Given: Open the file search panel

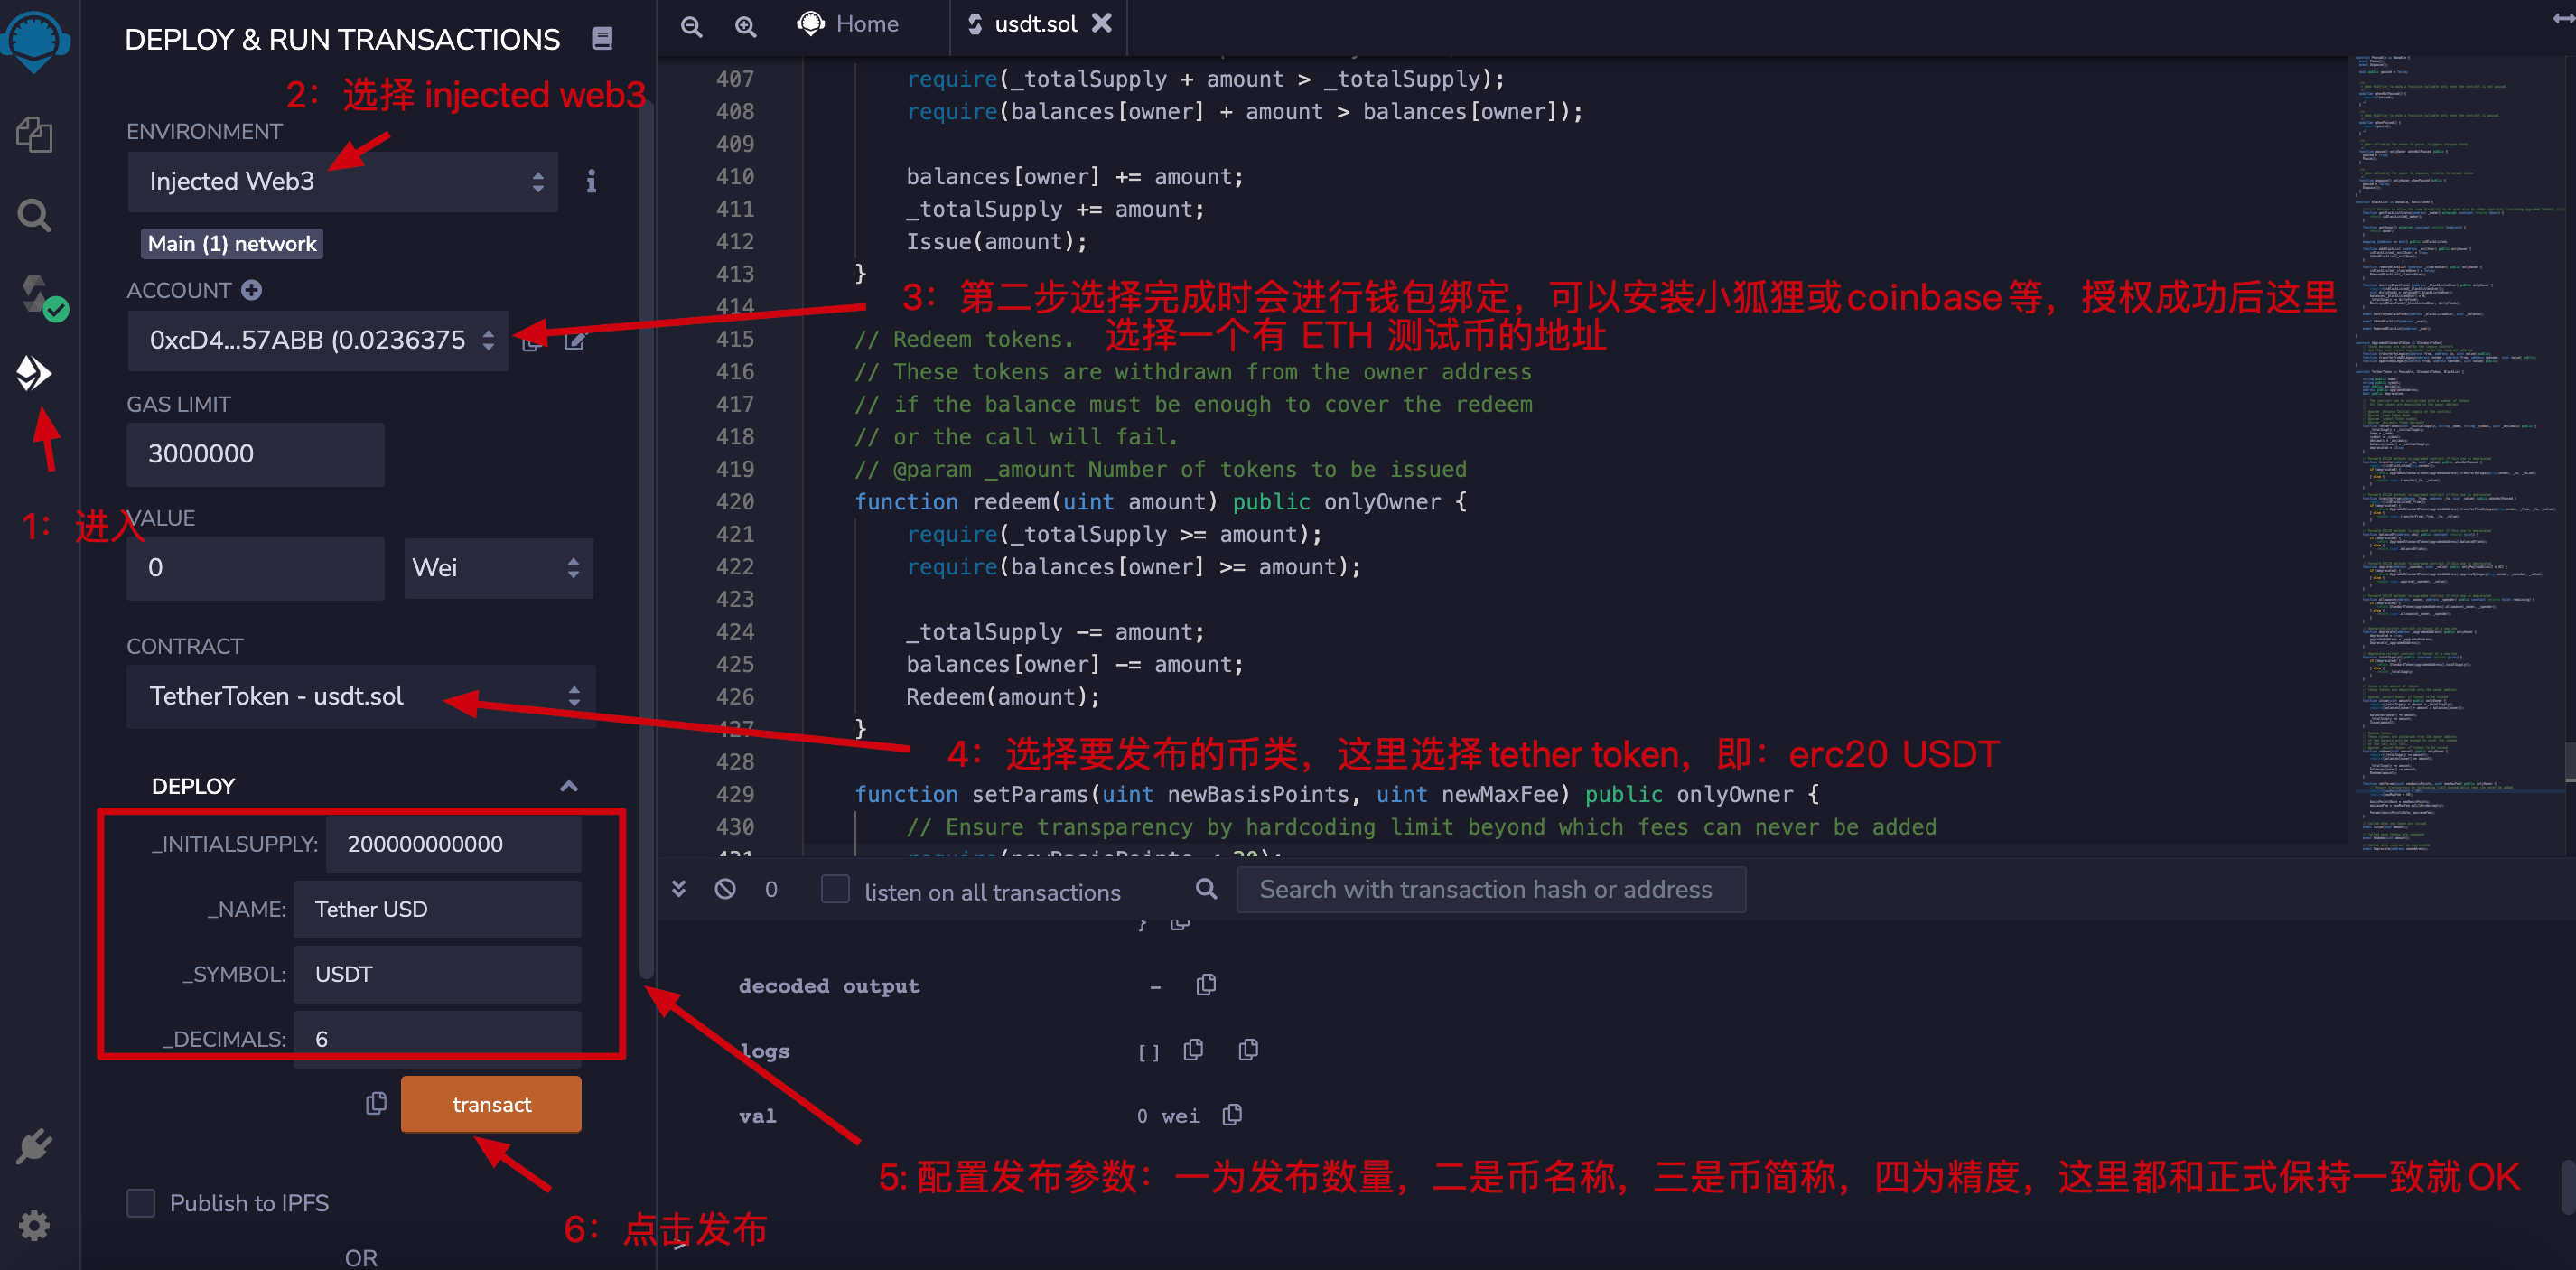Looking at the screenshot, I should click(33, 214).
